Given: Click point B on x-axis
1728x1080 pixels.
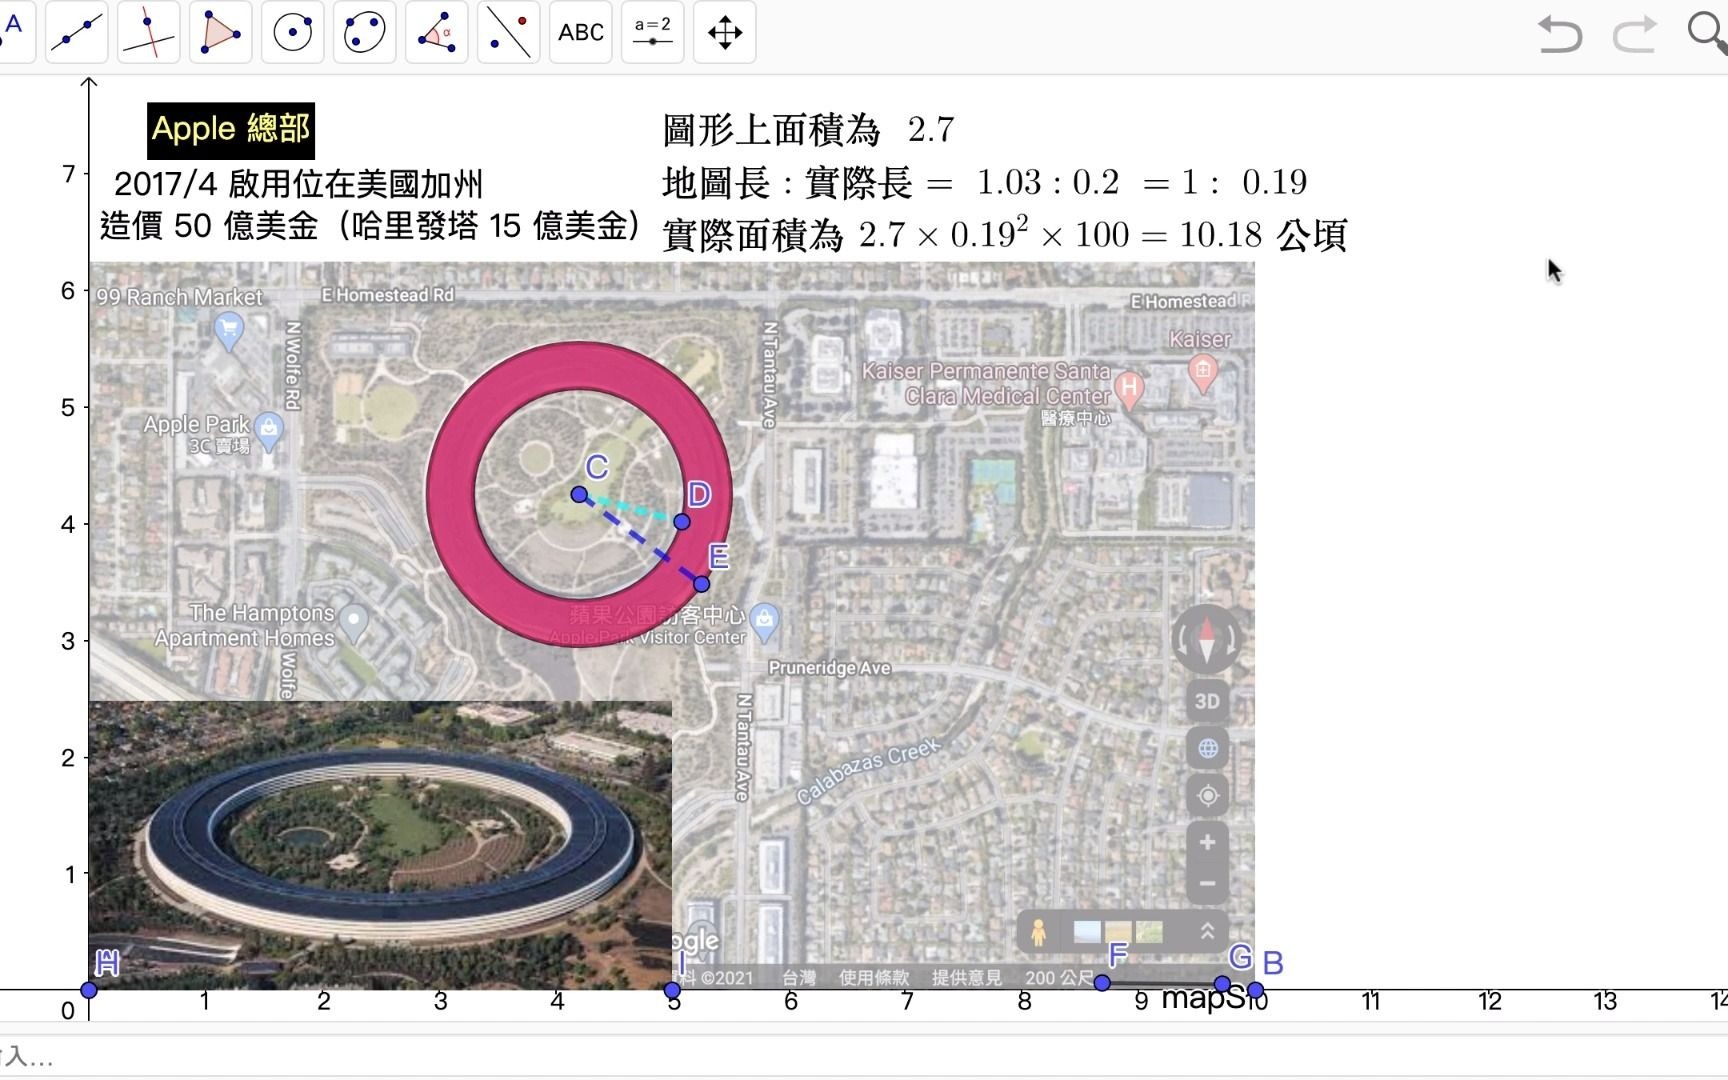Looking at the screenshot, I should click(x=1255, y=989).
